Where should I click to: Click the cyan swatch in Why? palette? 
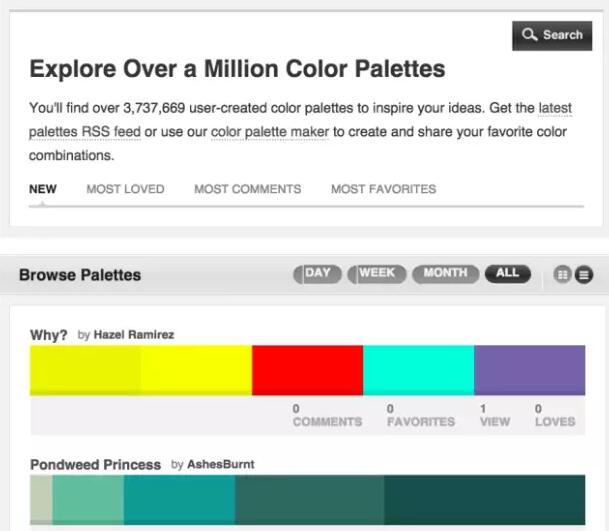click(x=418, y=370)
